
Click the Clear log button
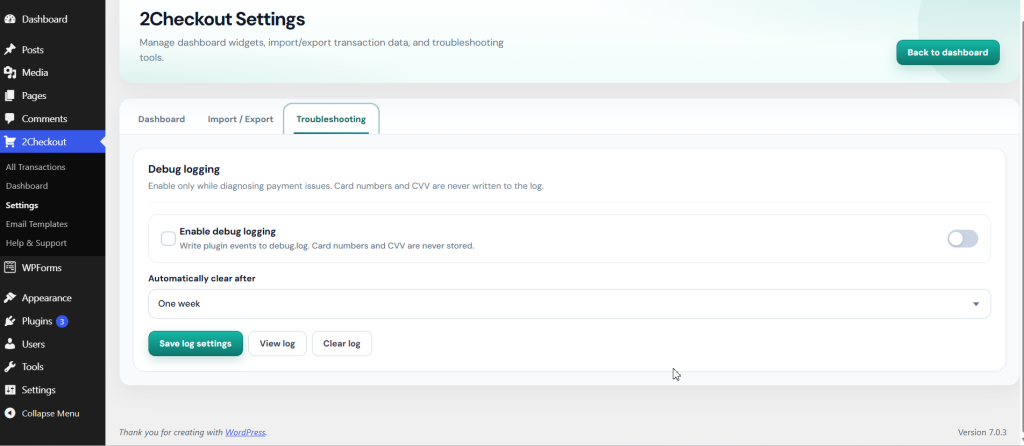[x=342, y=343]
